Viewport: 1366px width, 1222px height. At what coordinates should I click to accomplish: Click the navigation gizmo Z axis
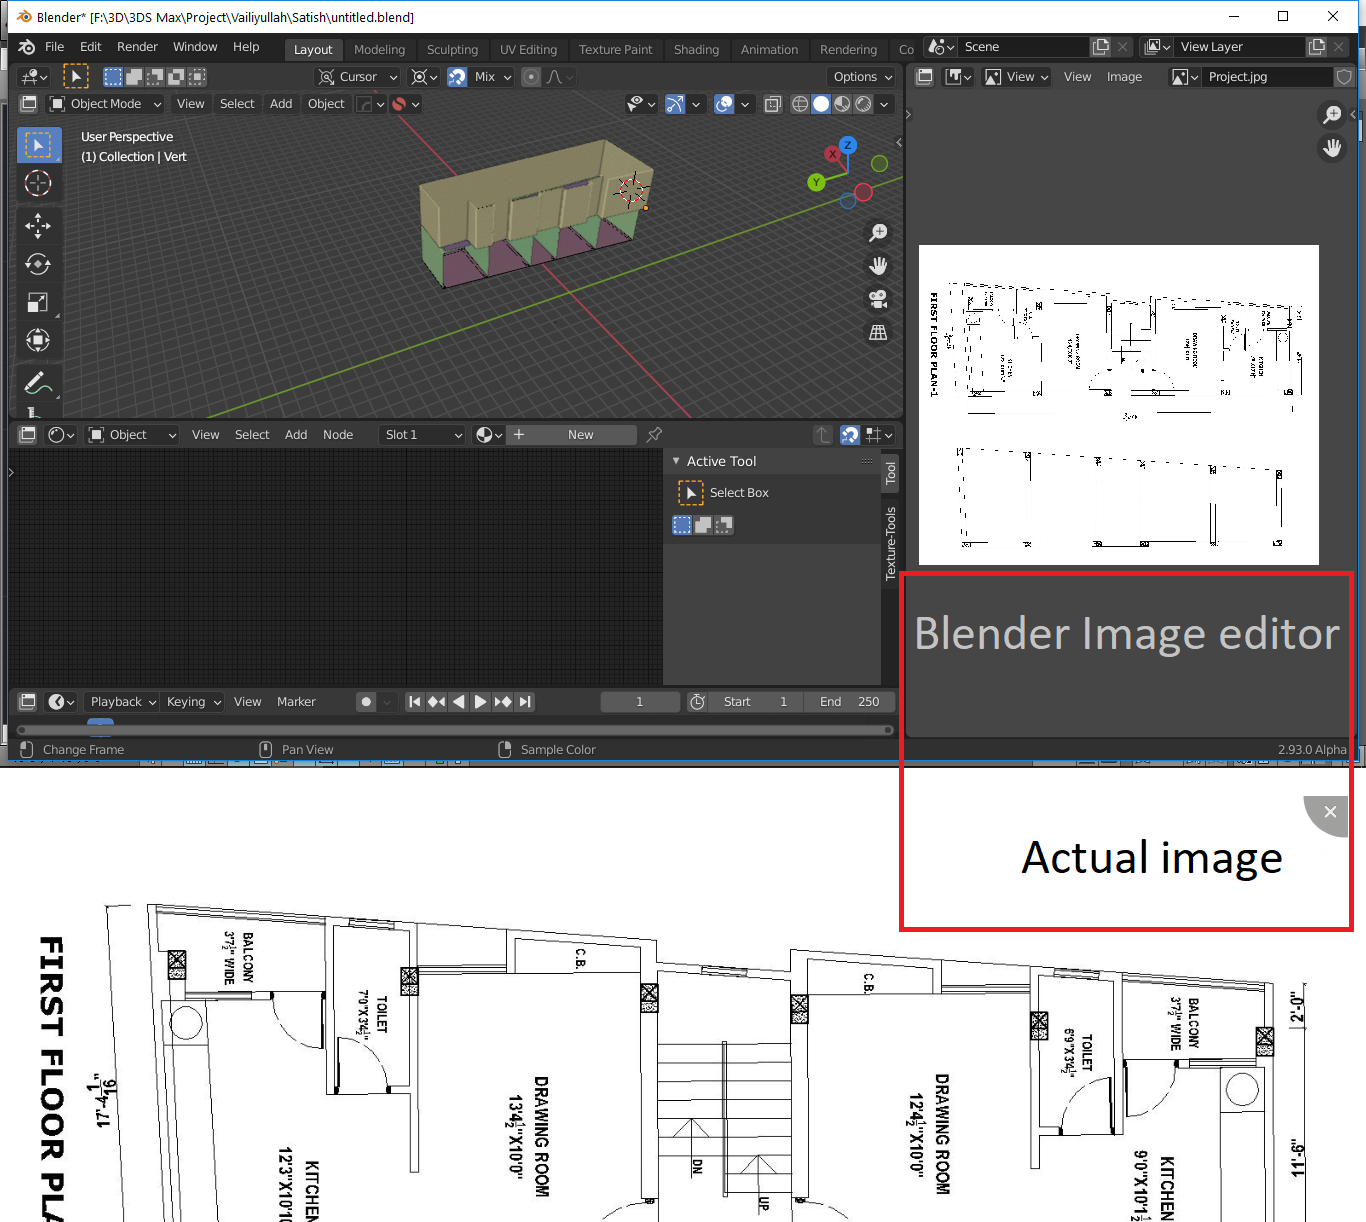(x=848, y=145)
